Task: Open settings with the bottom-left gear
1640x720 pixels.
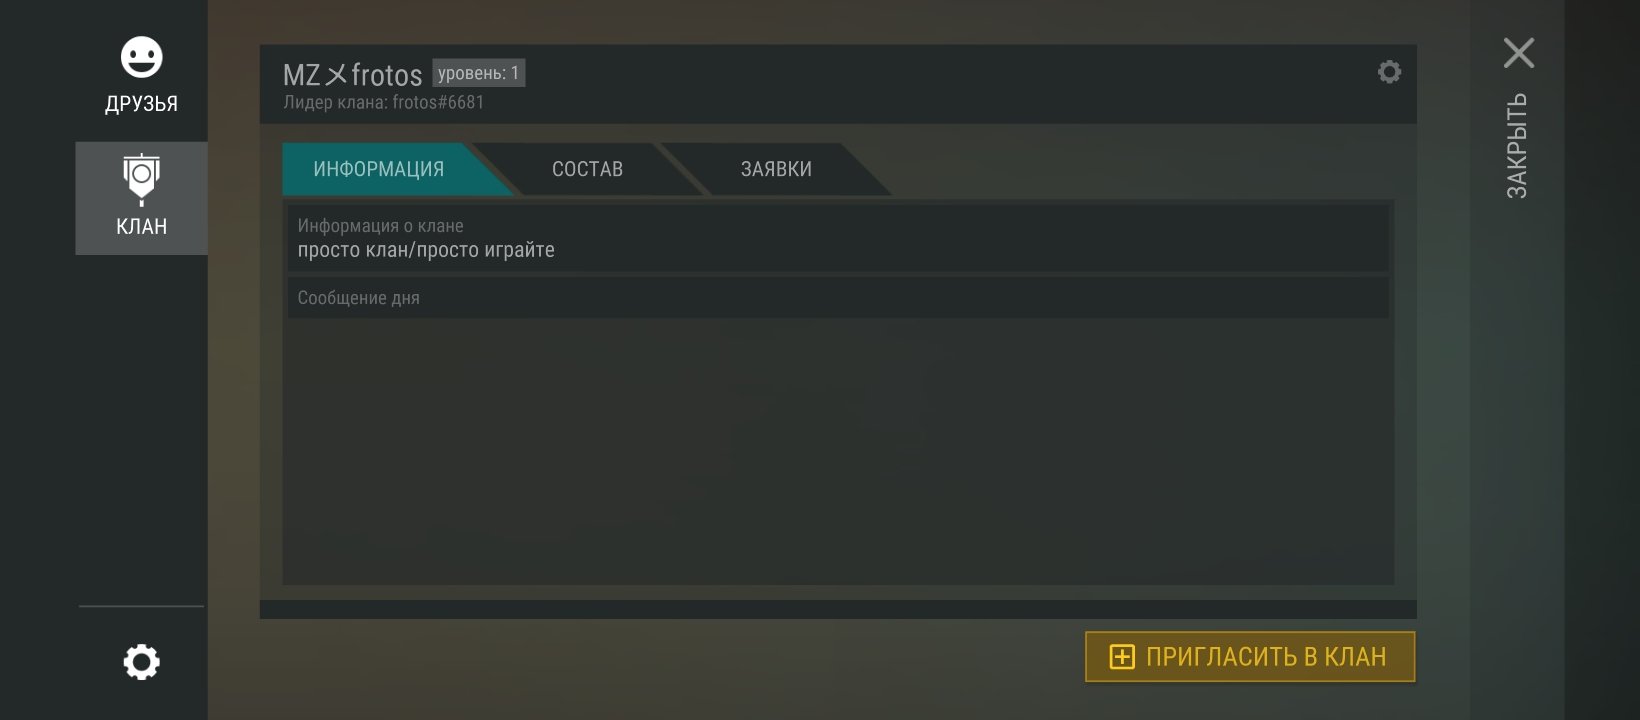Action: (x=141, y=662)
